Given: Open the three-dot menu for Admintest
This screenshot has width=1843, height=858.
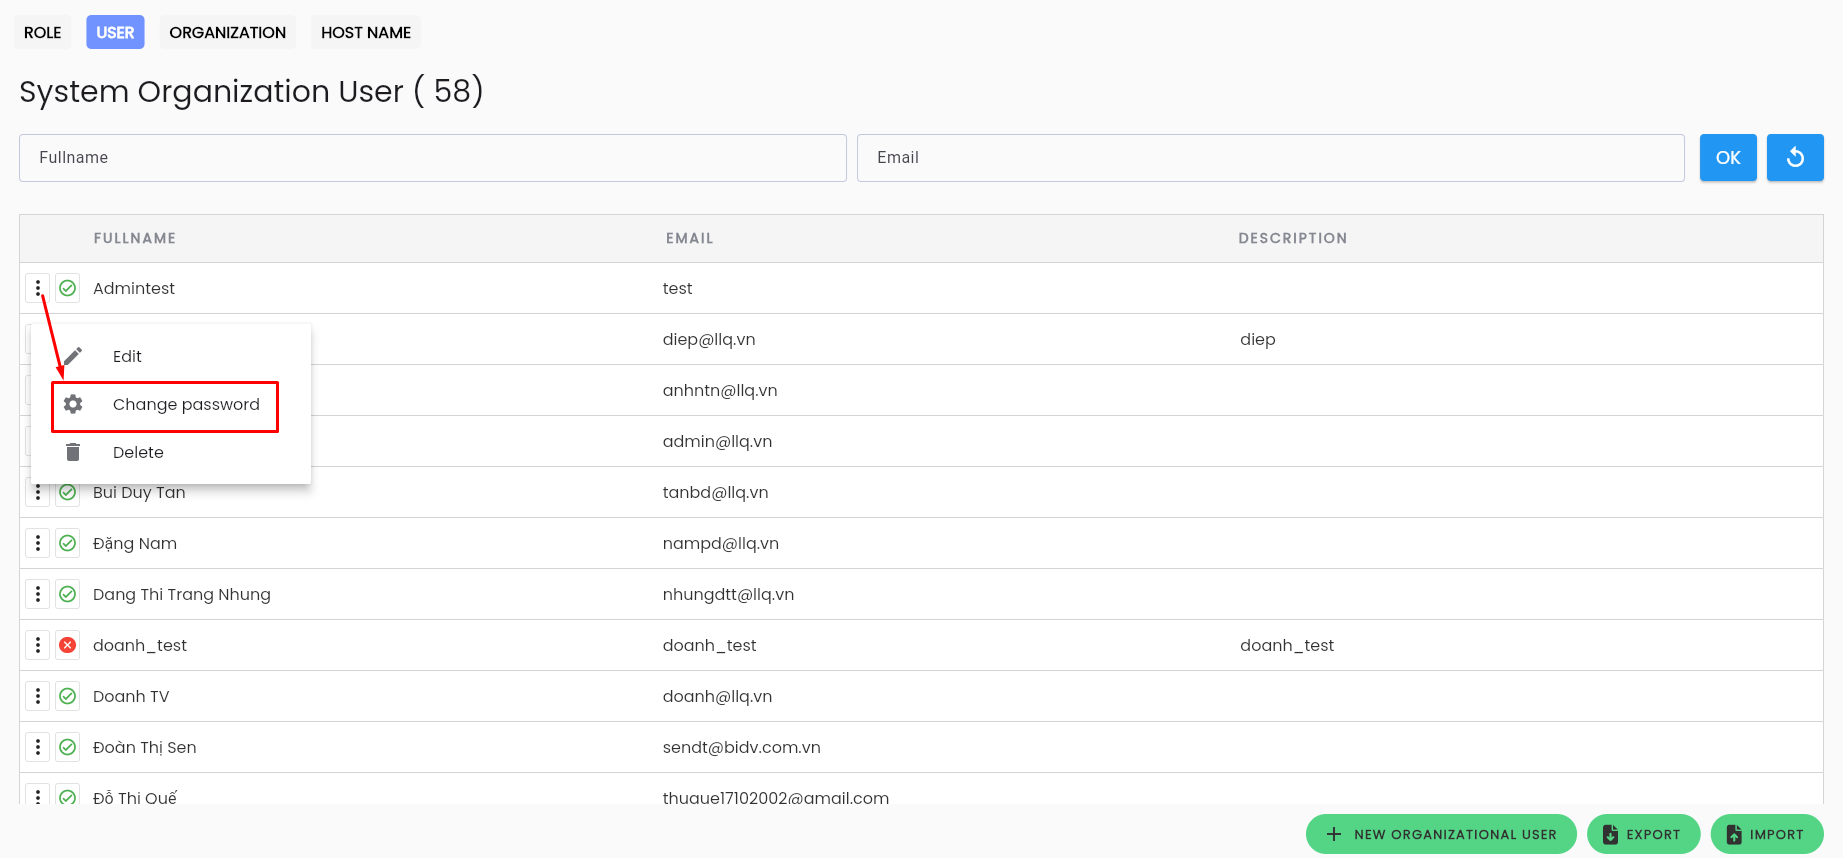Looking at the screenshot, I should pos(38,288).
